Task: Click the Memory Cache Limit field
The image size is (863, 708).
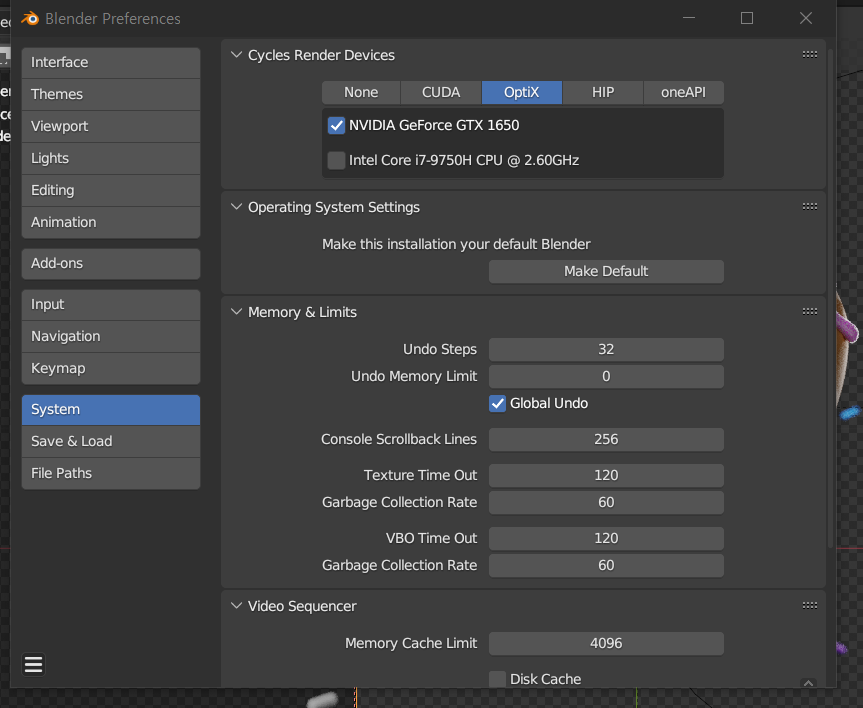Action: click(x=606, y=644)
